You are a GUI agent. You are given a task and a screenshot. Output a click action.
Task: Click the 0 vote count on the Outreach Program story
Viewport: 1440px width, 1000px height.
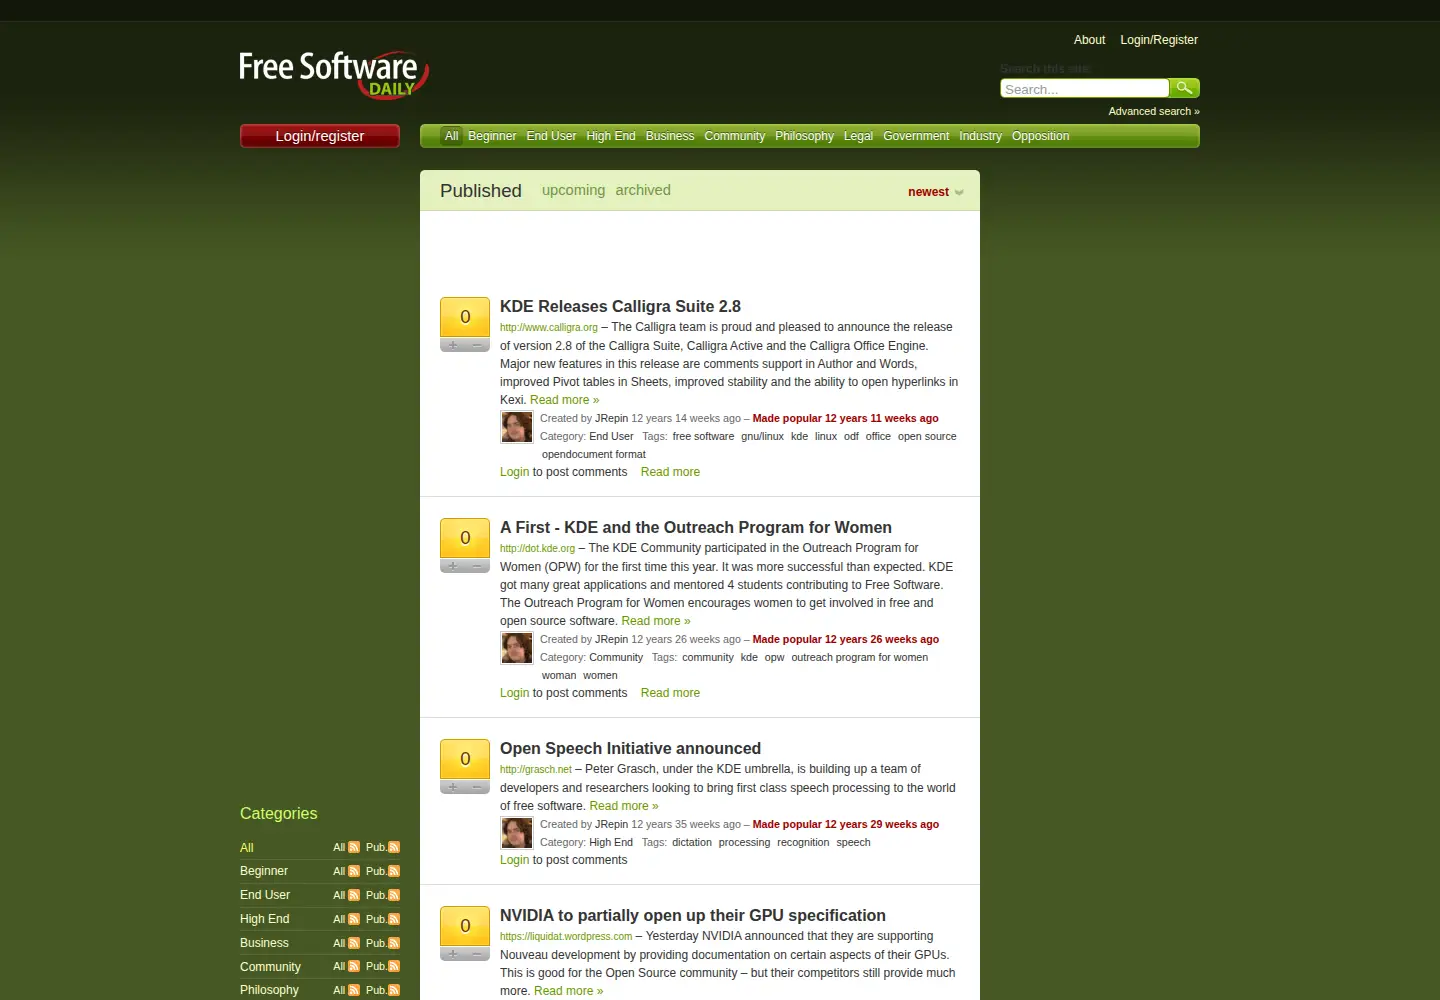click(x=465, y=538)
